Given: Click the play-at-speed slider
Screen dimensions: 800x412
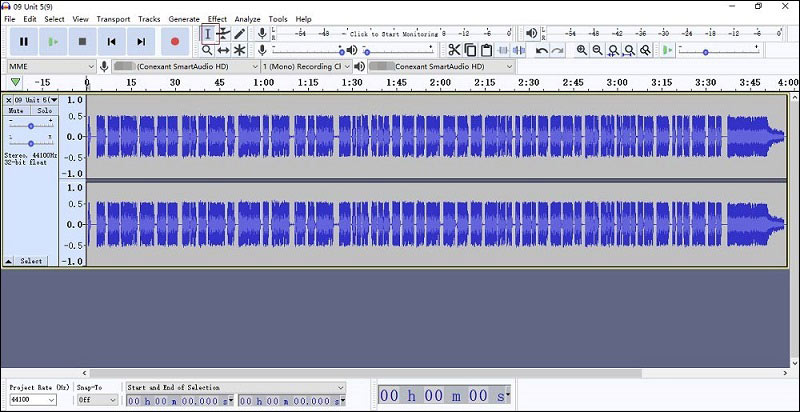Looking at the screenshot, I should [718, 50].
